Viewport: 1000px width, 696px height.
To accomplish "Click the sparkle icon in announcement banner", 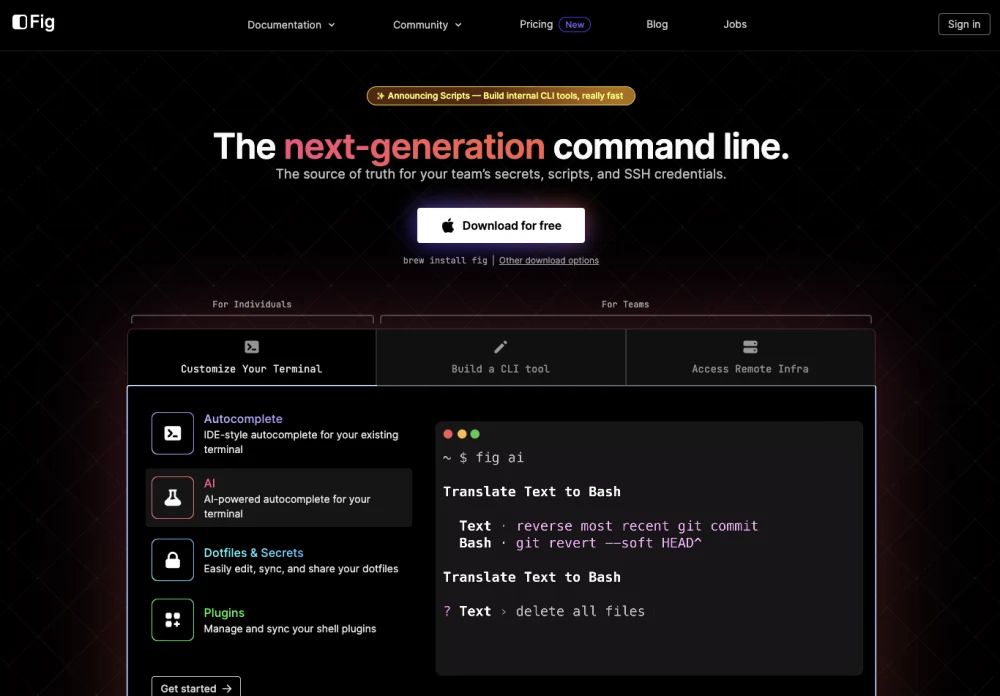I will pos(380,96).
